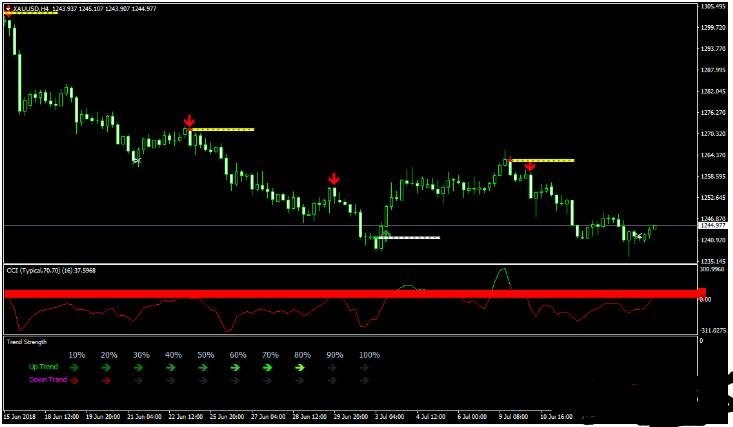Click the Up Trend 30% arrow
This screenshot has width=733, height=427.
[138, 368]
